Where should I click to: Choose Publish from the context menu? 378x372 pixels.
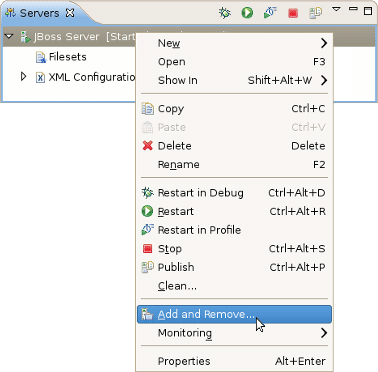[x=234, y=267]
